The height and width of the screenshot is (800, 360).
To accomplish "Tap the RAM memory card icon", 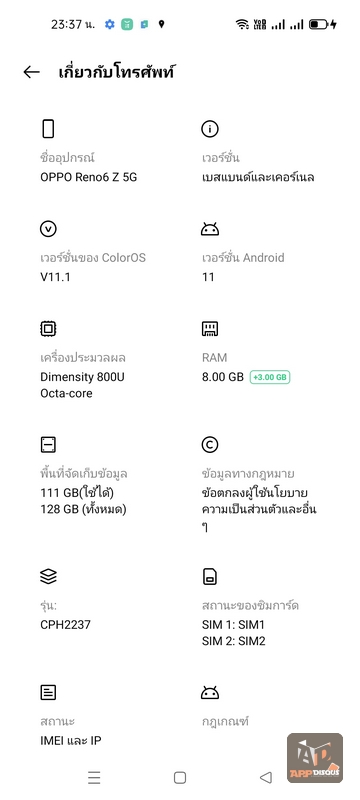I will tap(210, 329).
